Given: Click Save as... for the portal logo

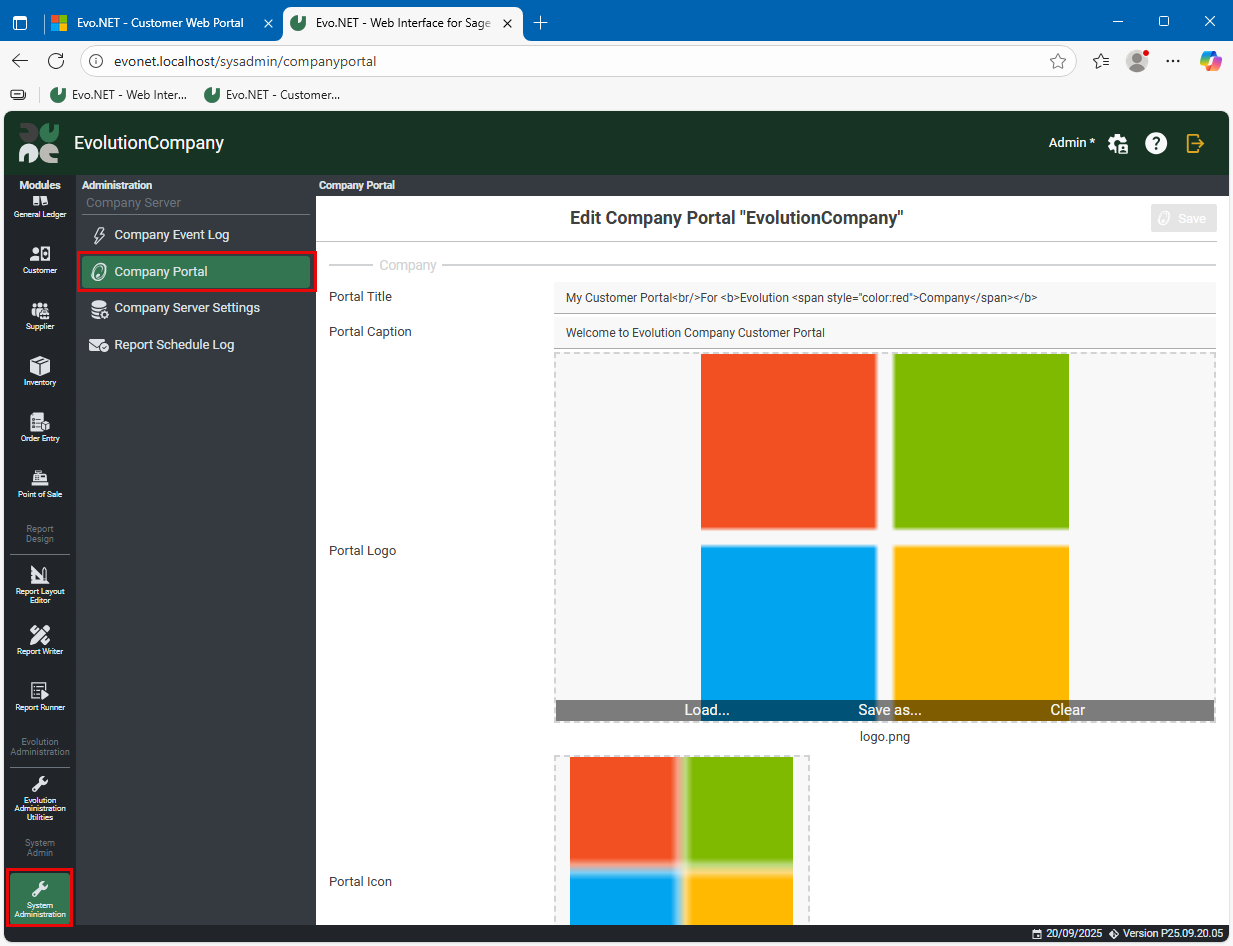Looking at the screenshot, I should tap(889, 710).
